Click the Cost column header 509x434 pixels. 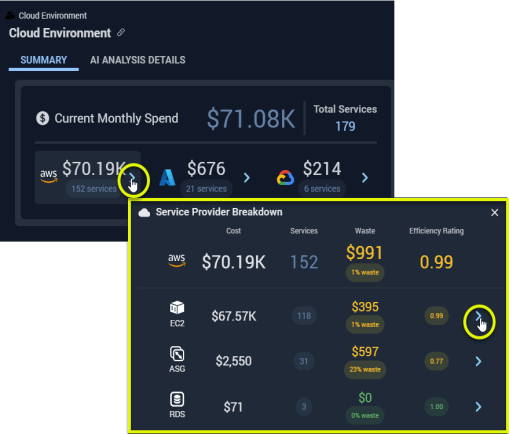(x=233, y=231)
